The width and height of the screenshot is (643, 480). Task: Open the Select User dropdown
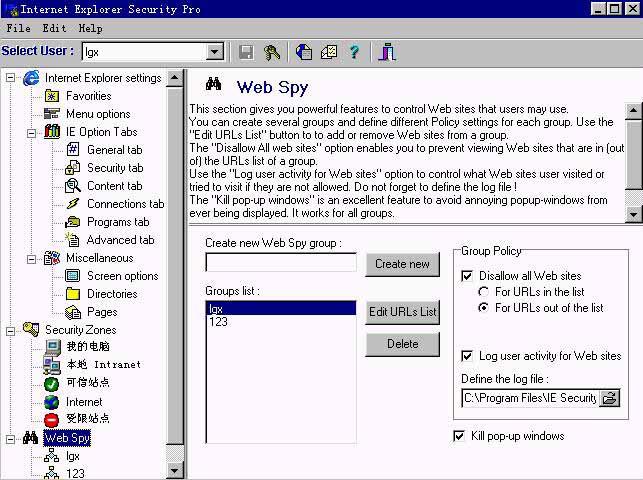pos(215,52)
